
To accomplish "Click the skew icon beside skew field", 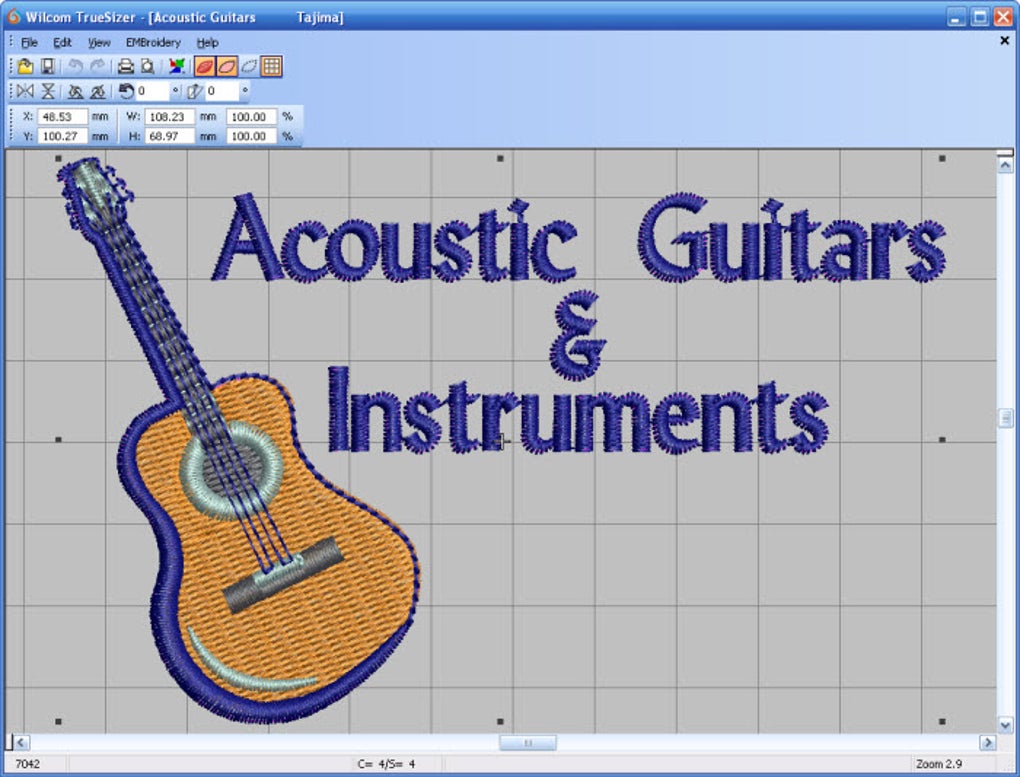I will point(194,92).
